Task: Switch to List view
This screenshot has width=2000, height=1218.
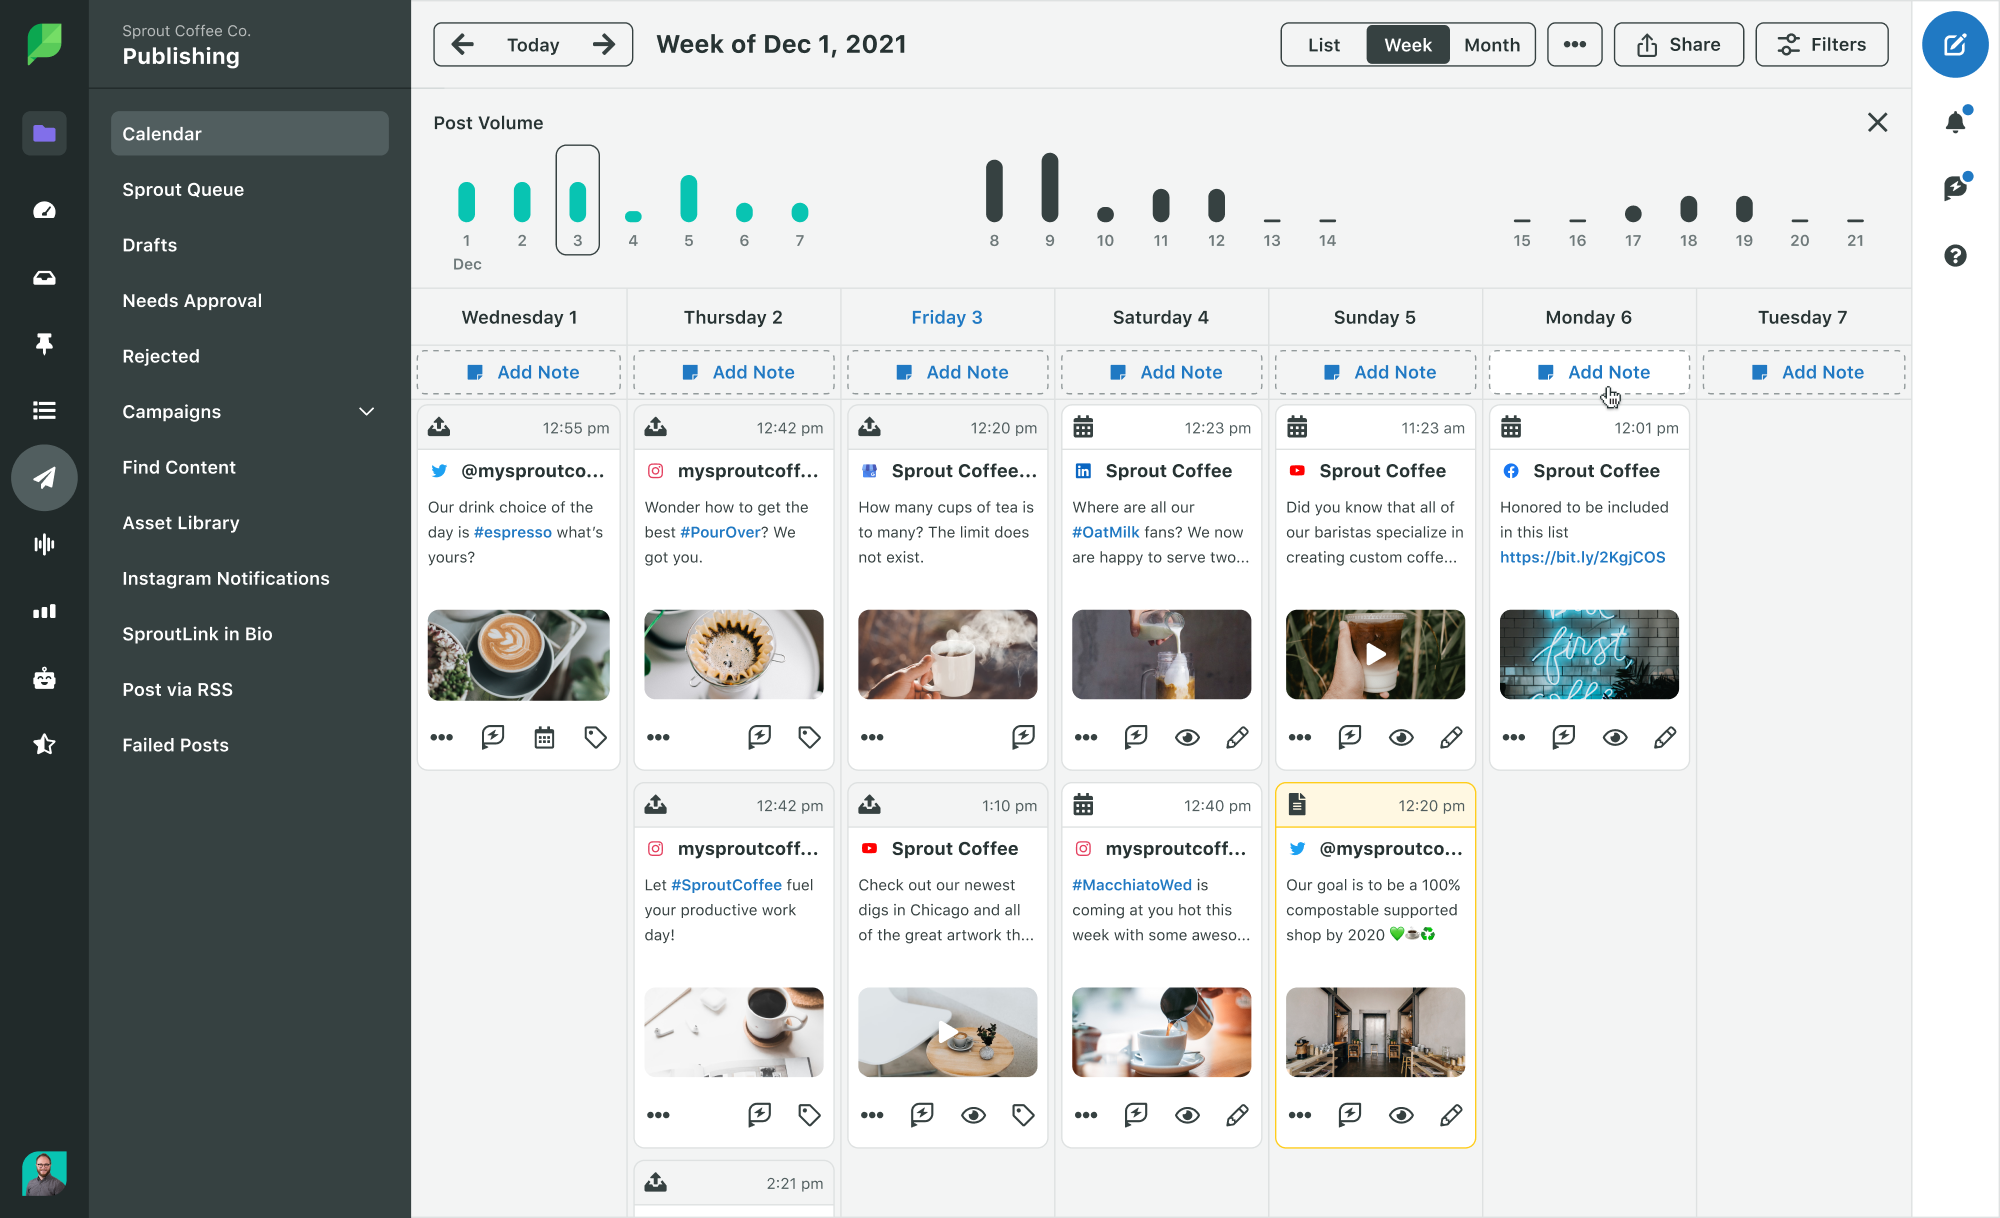Action: coord(1321,43)
